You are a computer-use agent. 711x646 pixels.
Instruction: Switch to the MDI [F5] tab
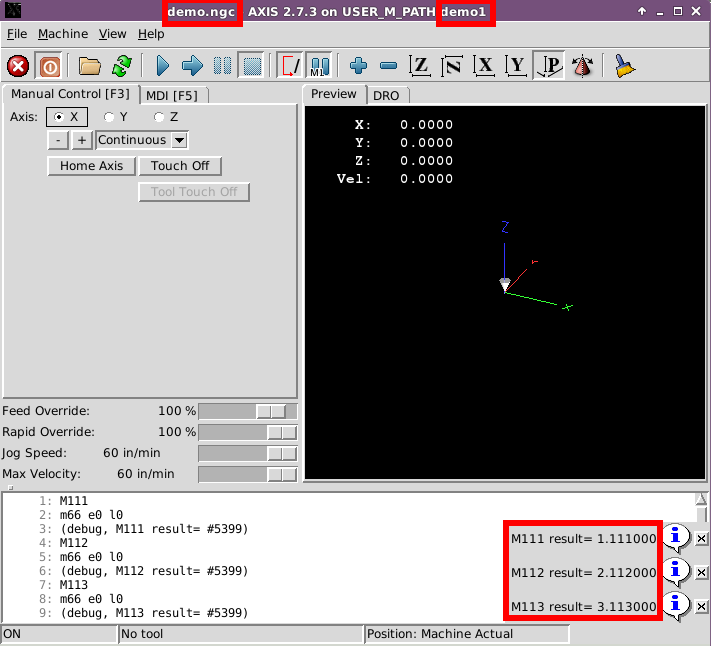click(172, 96)
